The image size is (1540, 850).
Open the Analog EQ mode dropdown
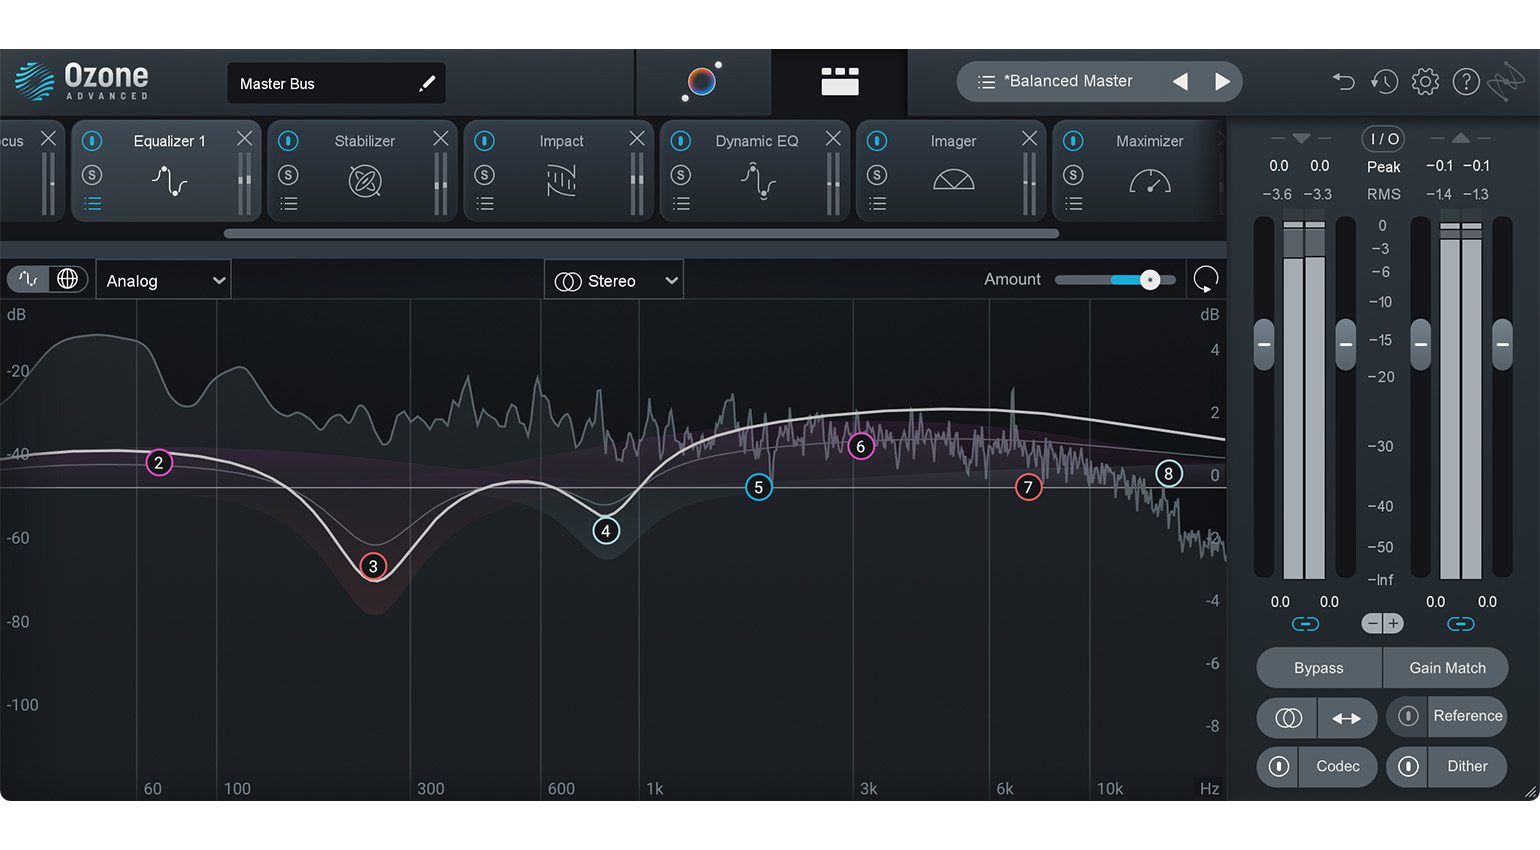point(163,280)
